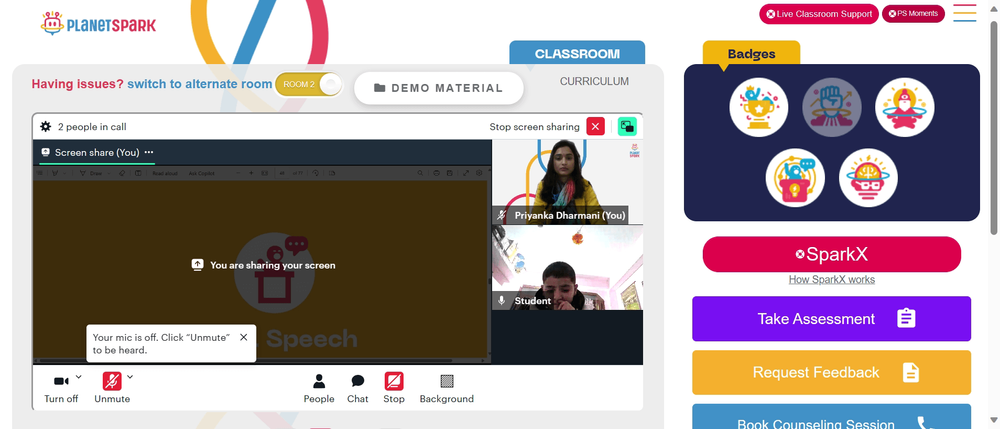Open the Badges tab
The width and height of the screenshot is (1000, 429).
[x=751, y=54]
